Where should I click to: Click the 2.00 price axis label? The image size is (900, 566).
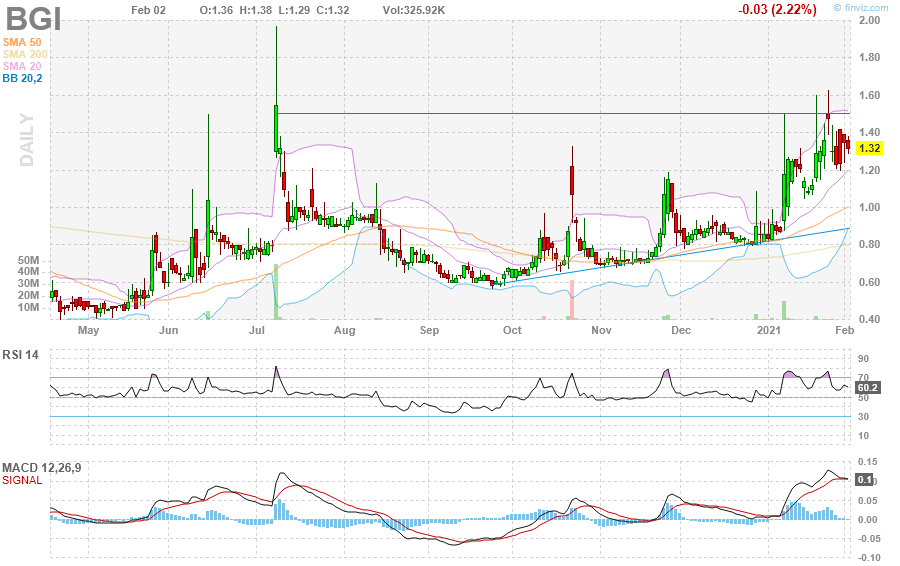(x=869, y=21)
